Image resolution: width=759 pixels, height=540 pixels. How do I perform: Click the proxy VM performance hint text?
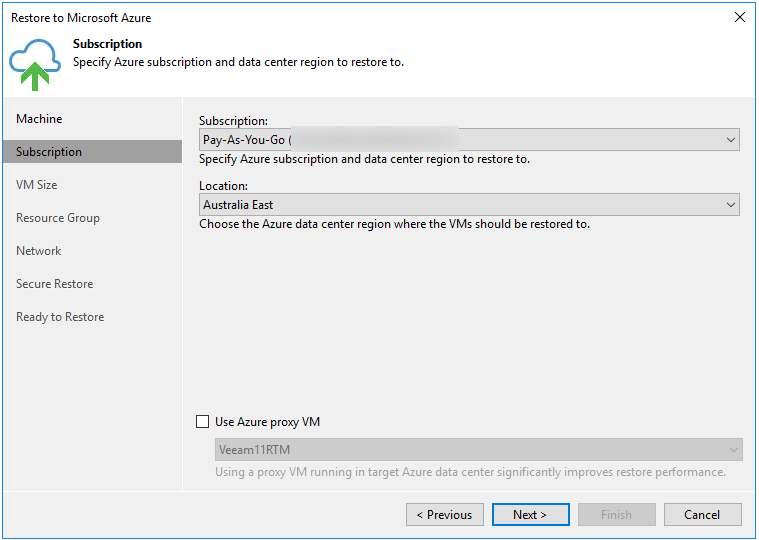470,472
